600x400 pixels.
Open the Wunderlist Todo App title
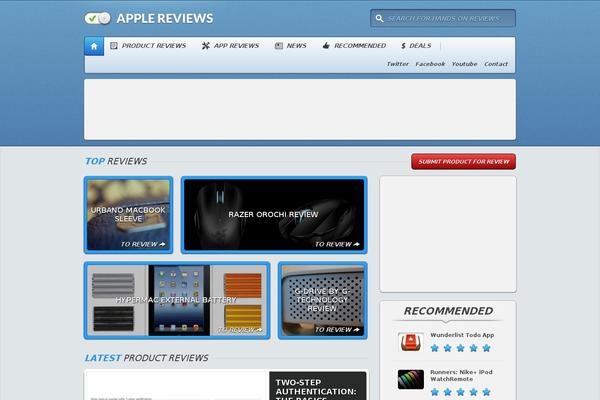click(x=462, y=335)
